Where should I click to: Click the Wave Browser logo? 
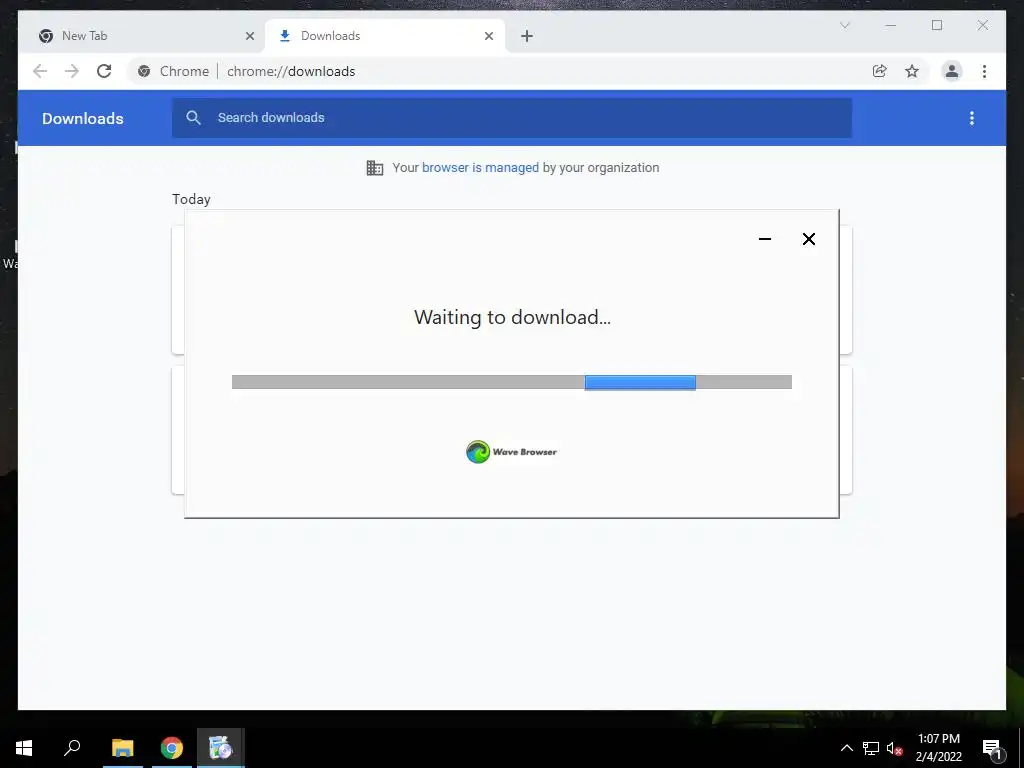[512, 452]
